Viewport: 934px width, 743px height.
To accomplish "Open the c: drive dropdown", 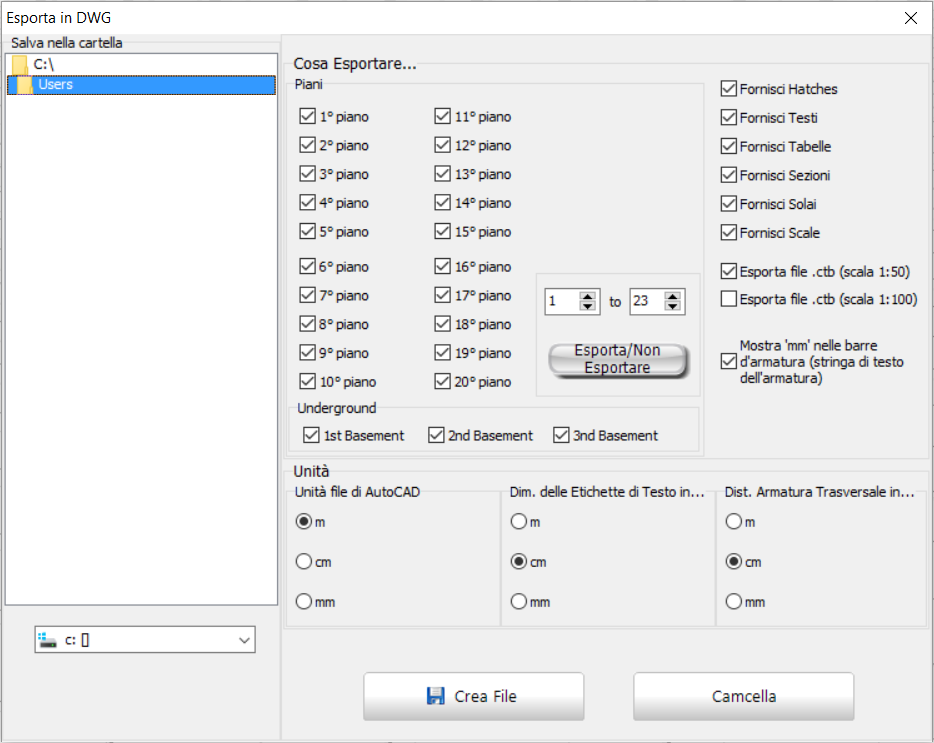I will [x=244, y=640].
